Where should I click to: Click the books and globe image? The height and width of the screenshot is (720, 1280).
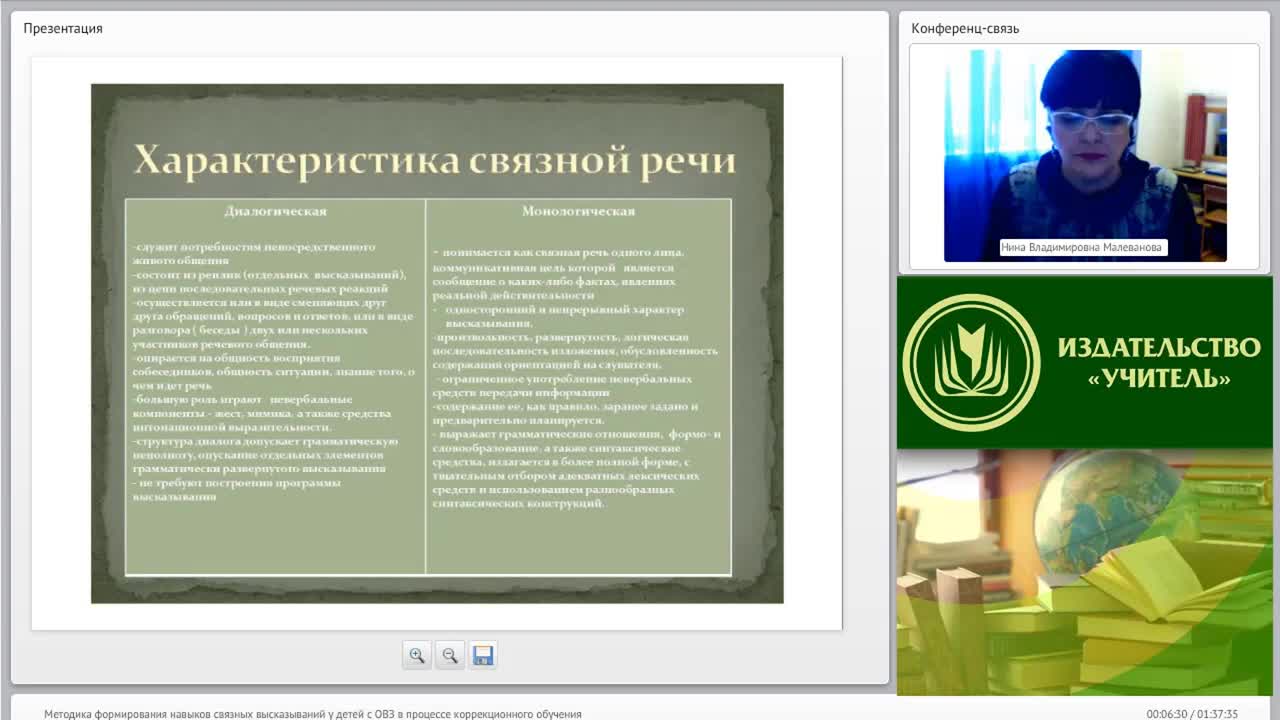[1085, 572]
